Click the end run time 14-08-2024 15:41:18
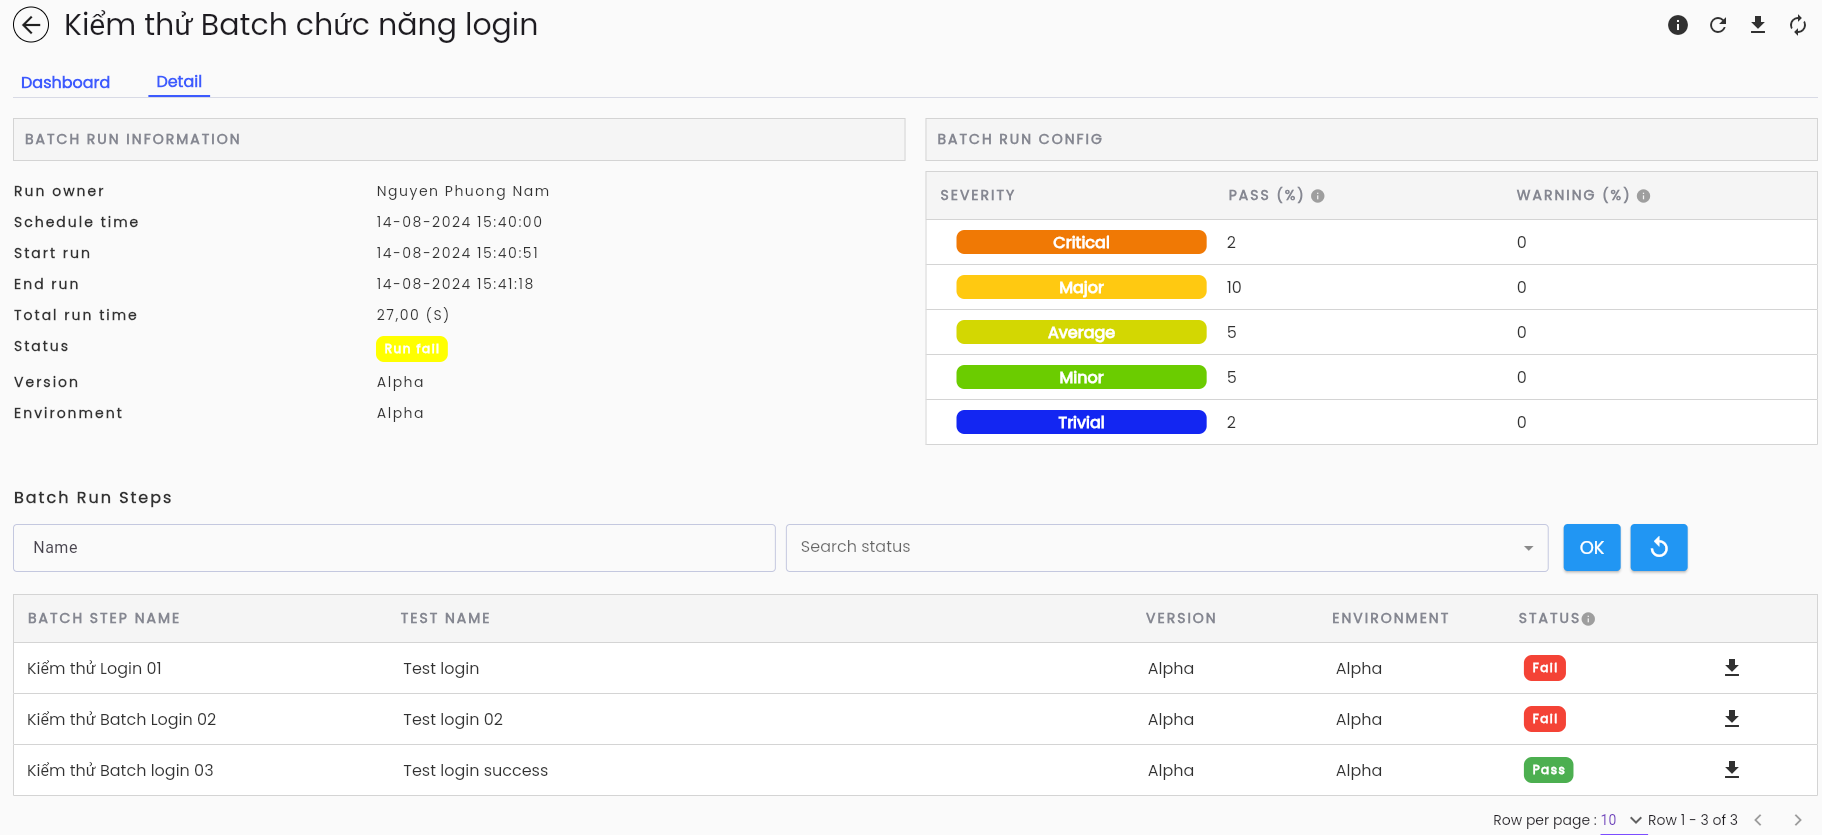 pos(455,284)
